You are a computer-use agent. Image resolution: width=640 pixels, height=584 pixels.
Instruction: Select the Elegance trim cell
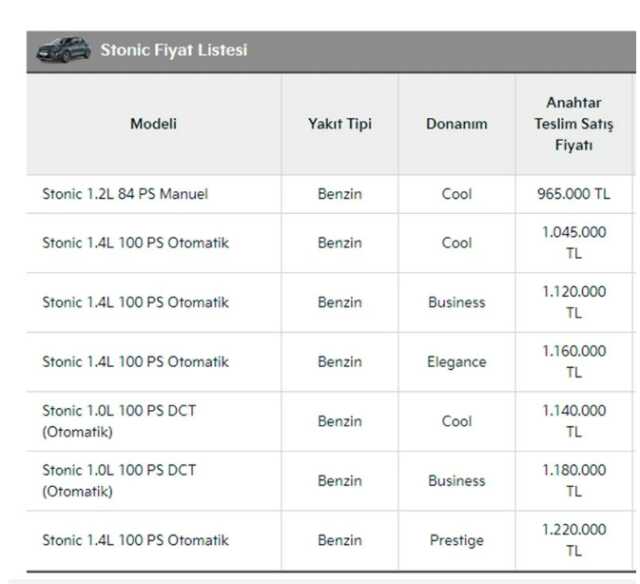pos(456,362)
